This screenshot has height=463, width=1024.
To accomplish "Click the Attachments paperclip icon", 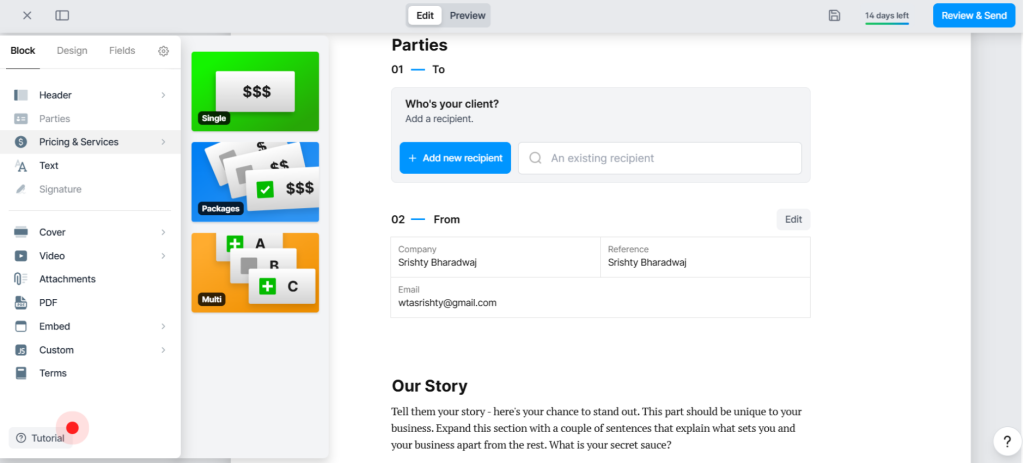I will [x=21, y=279].
